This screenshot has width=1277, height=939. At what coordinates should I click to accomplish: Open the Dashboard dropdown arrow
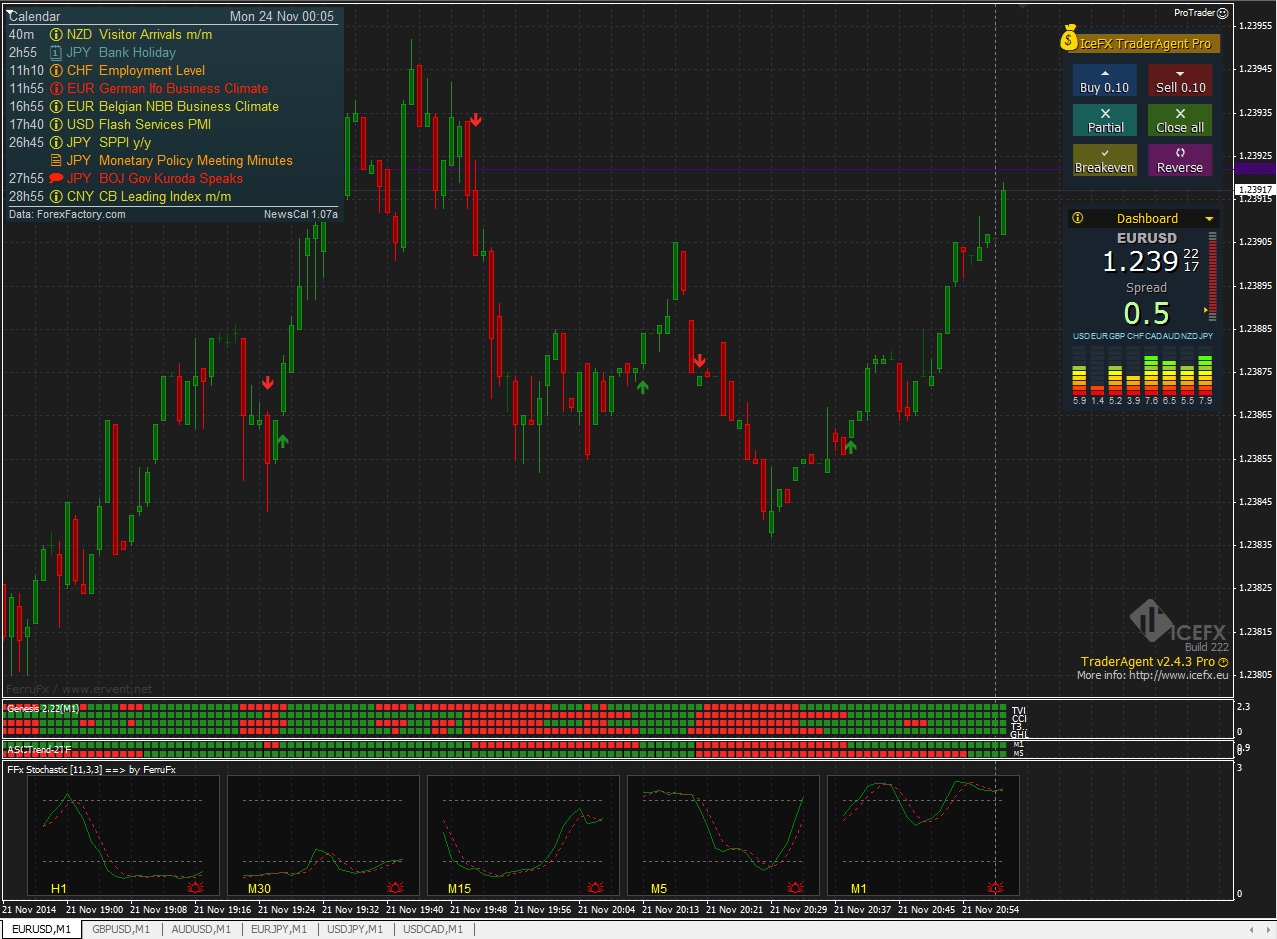tap(1209, 219)
